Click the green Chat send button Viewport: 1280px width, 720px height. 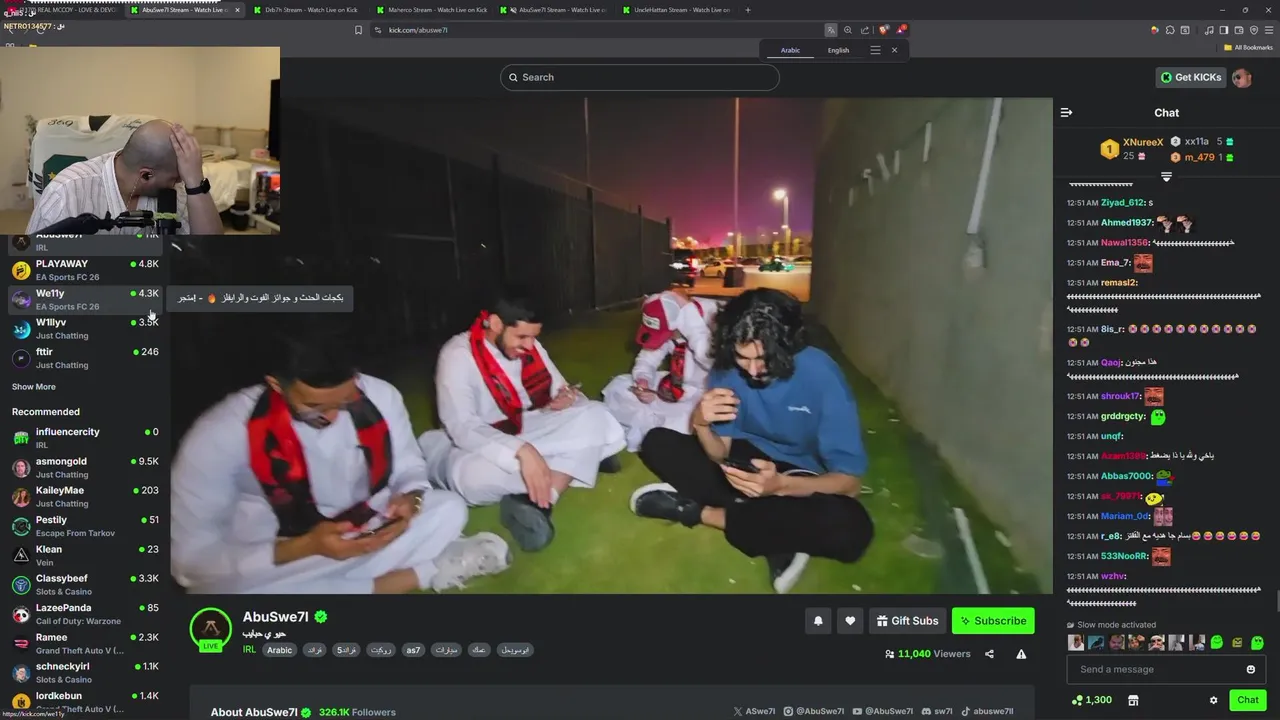point(1248,700)
